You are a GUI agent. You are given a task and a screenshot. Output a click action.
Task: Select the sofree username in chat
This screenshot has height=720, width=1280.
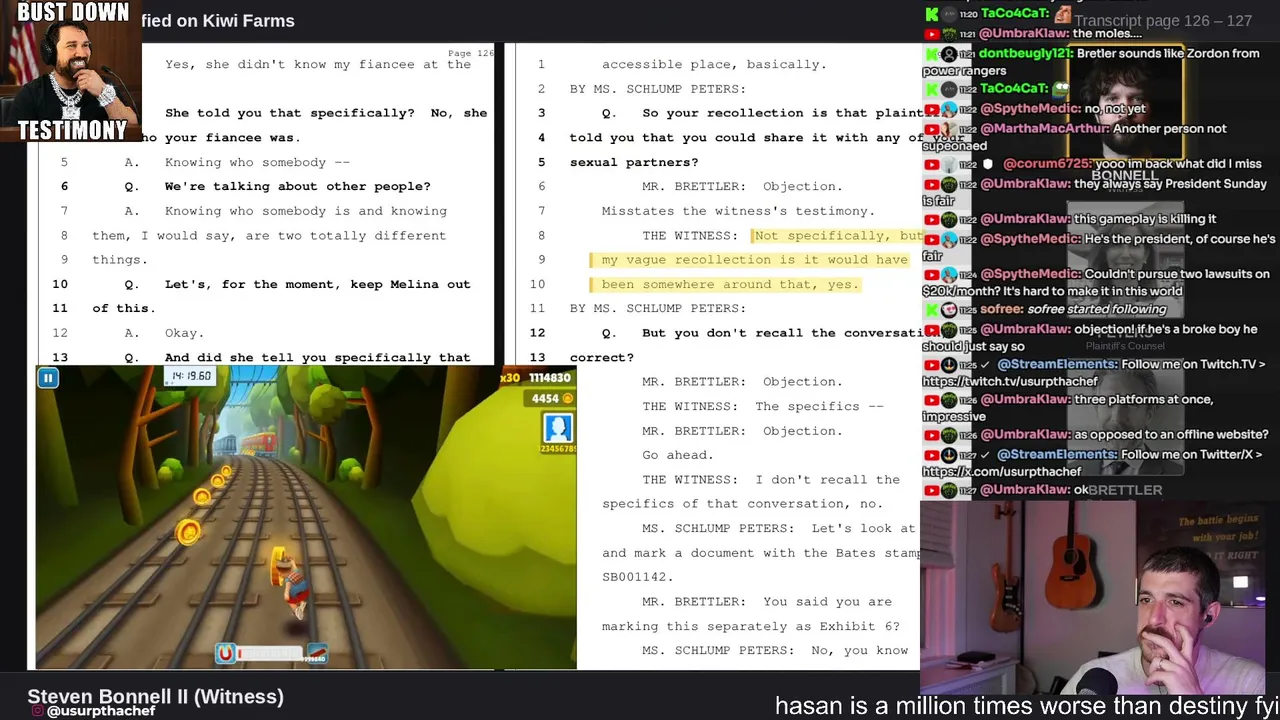click(x=1003, y=309)
